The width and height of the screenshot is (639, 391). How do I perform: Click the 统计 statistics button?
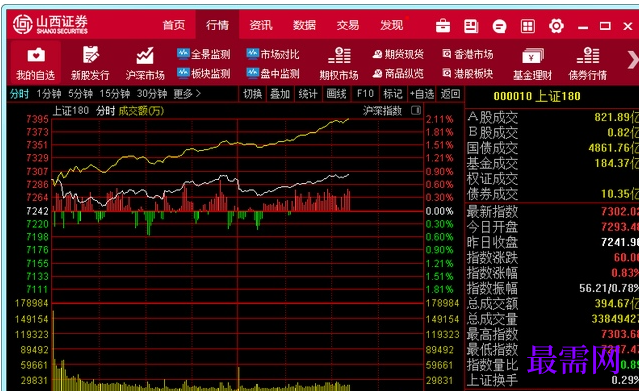308,94
